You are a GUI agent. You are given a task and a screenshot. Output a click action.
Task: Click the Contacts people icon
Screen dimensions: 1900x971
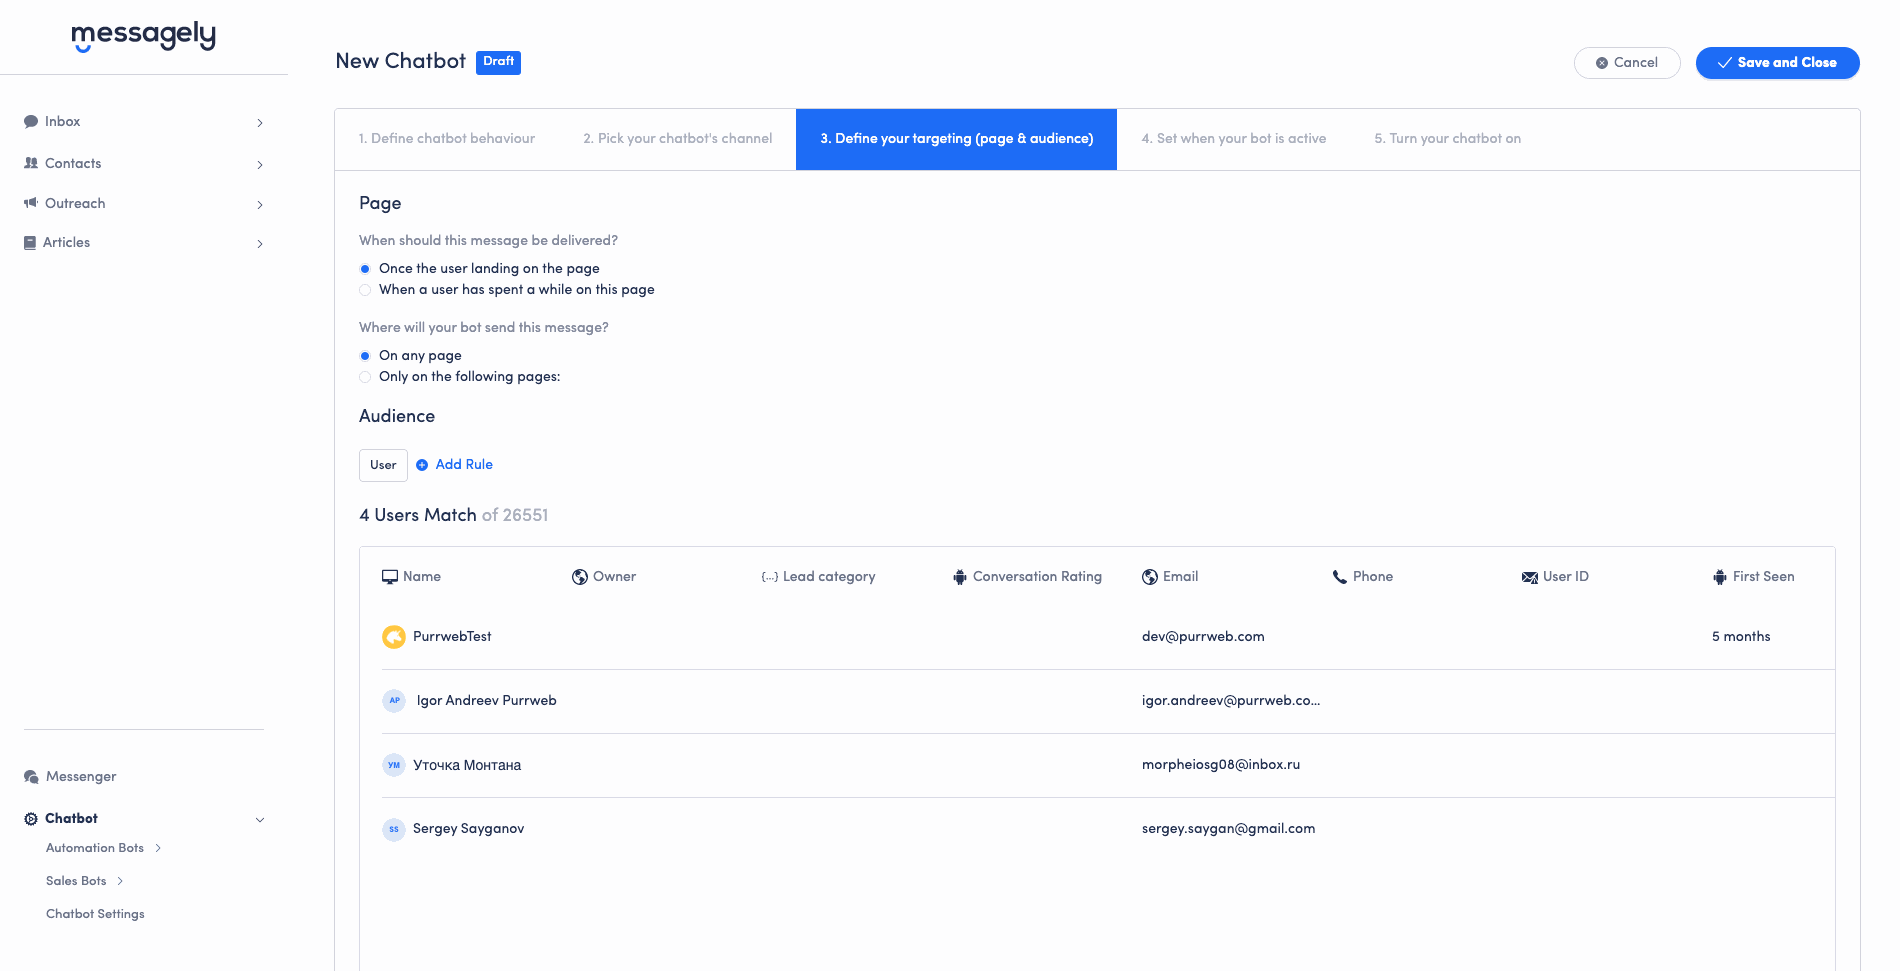point(31,163)
